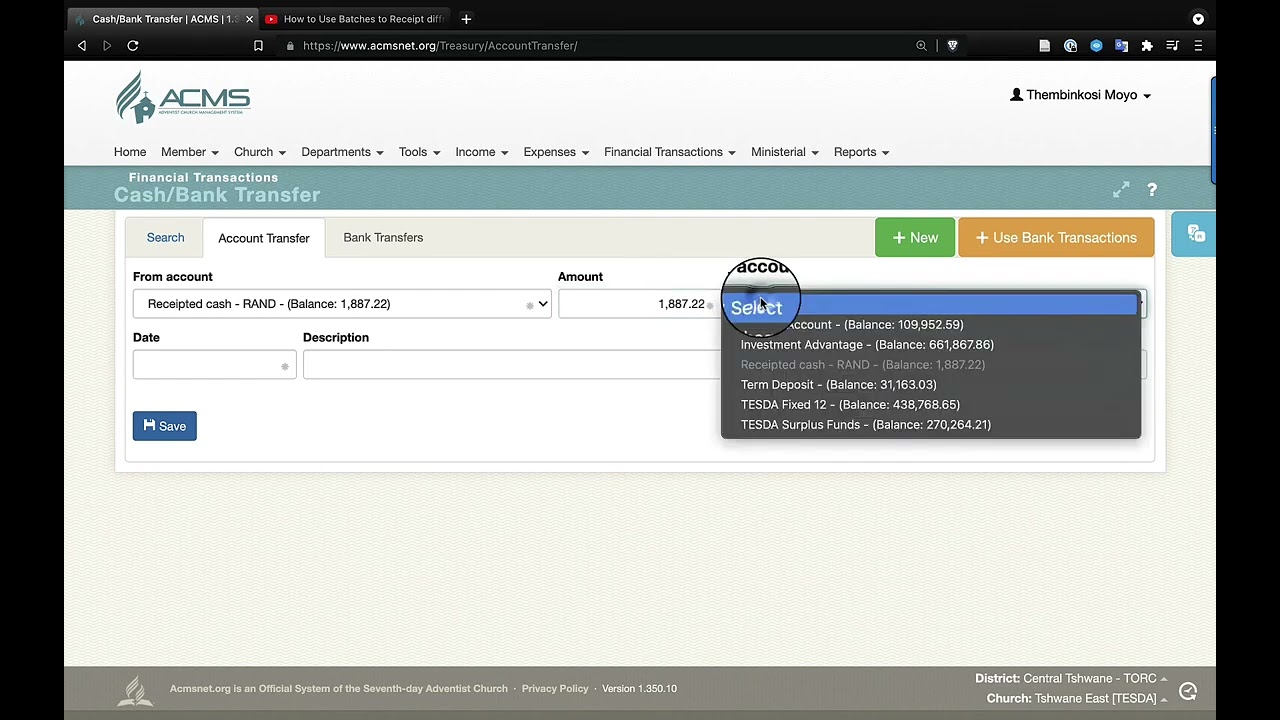Open the Member dropdown menu
1280x720 pixels.
pos(190,152)
